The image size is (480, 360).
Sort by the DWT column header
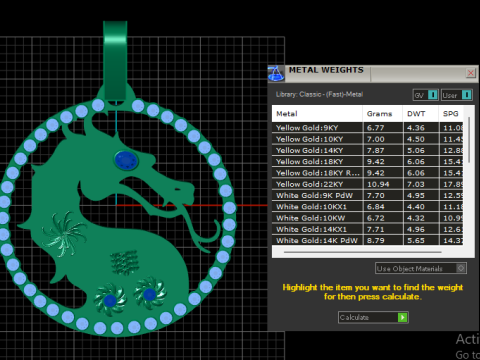point(420,114)
